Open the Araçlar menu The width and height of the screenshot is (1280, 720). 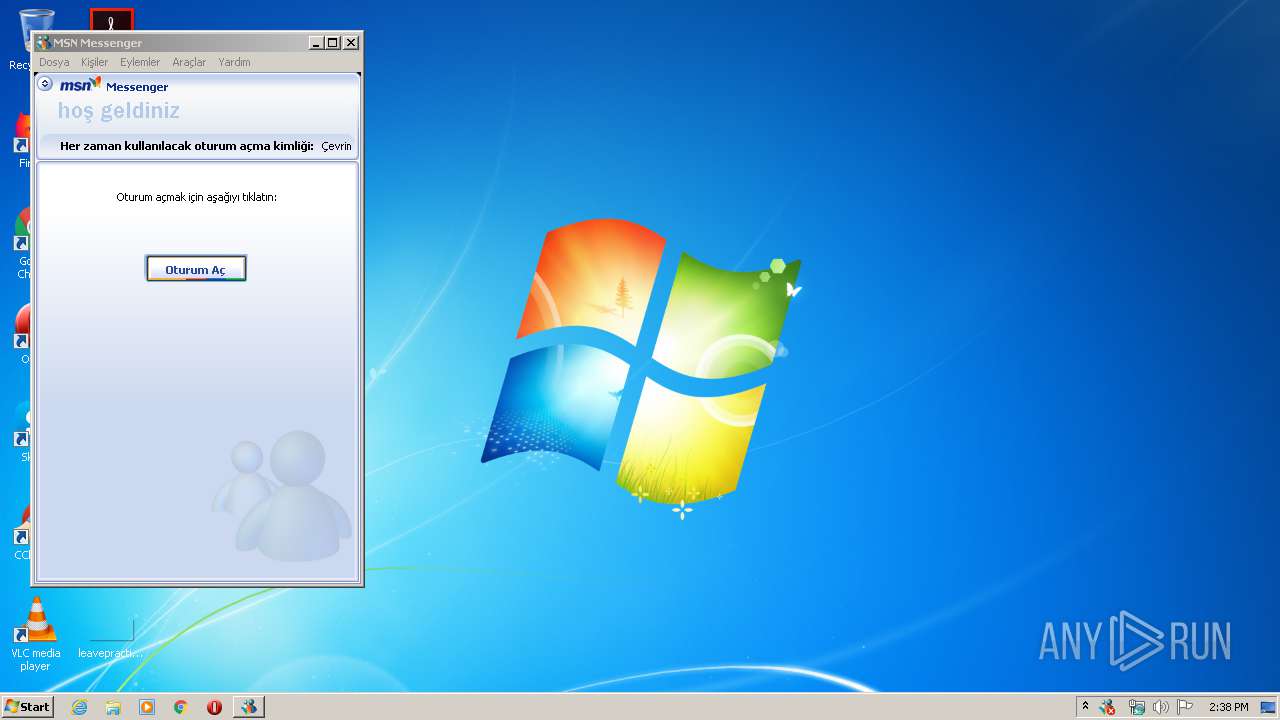(189, 62)
